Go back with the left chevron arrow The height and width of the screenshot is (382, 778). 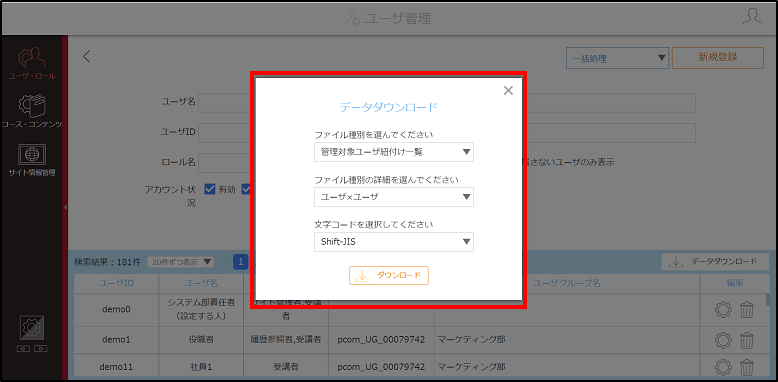pyautogui.click(x=87, y=57)
